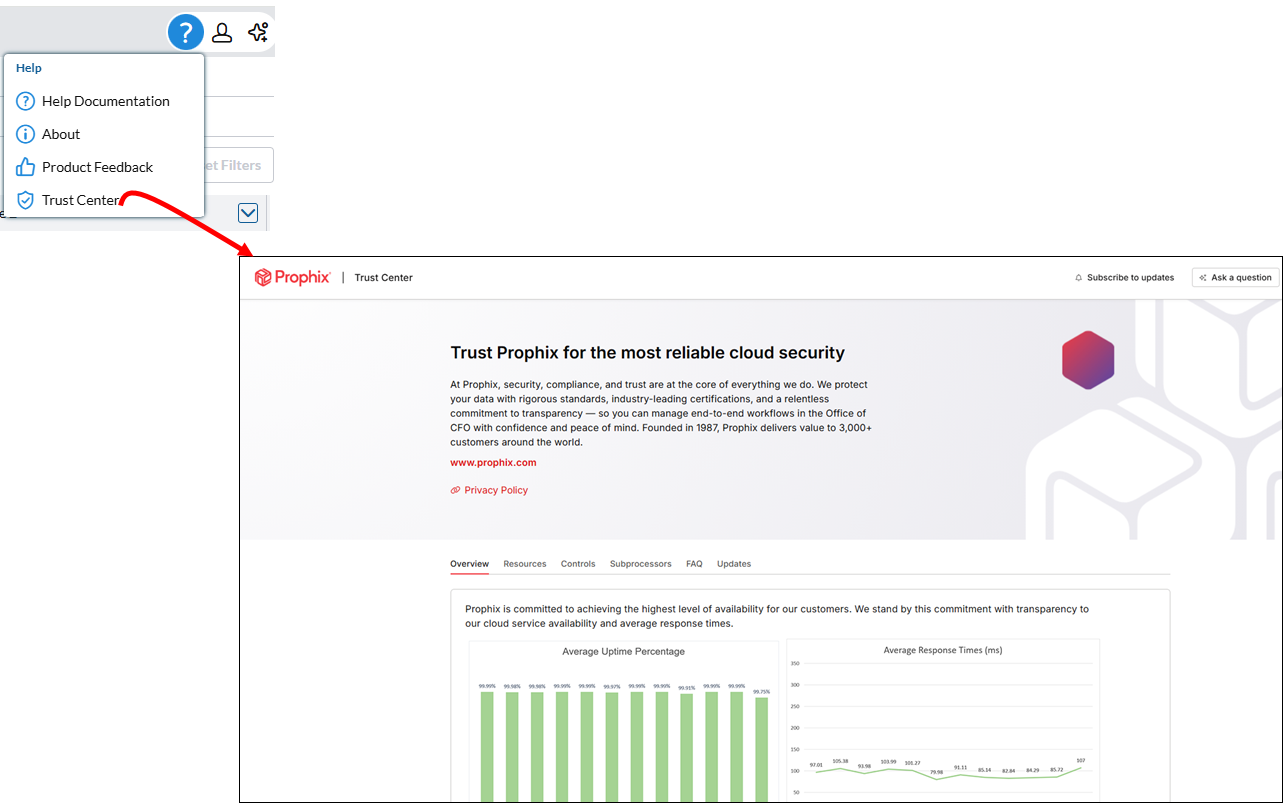Screen dimensions: 1283x803
Task: Click the blue Help question mark icon
Action: pyautogui.click(x=185, y=32)
